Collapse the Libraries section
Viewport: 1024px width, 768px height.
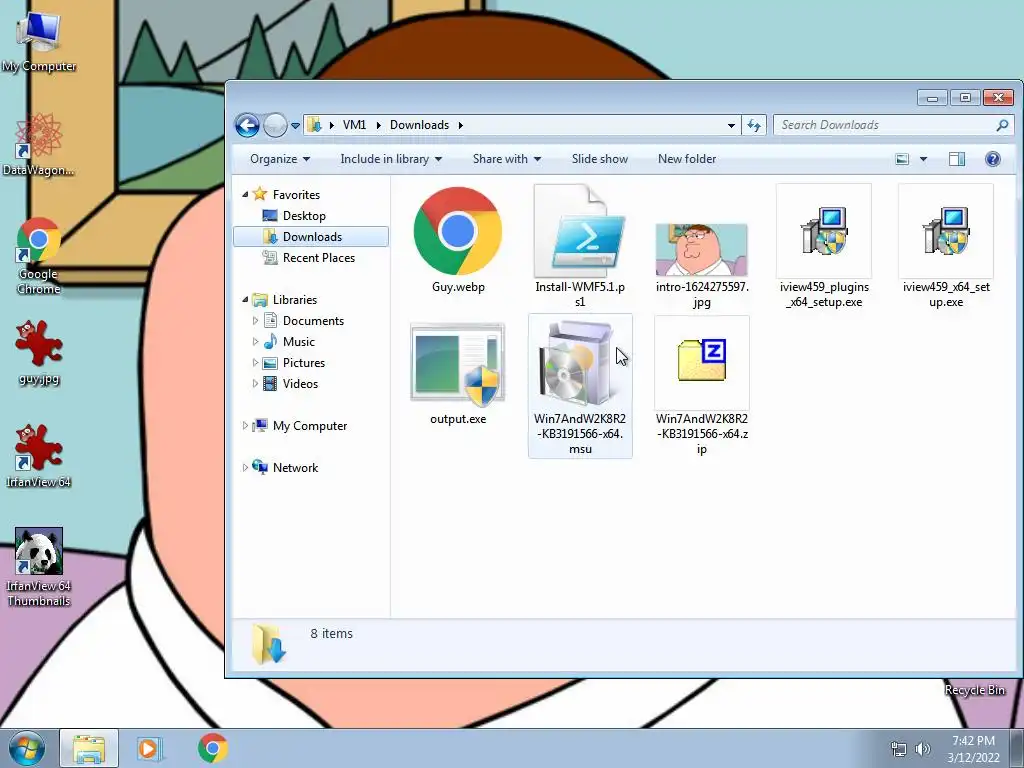(246, 300)
